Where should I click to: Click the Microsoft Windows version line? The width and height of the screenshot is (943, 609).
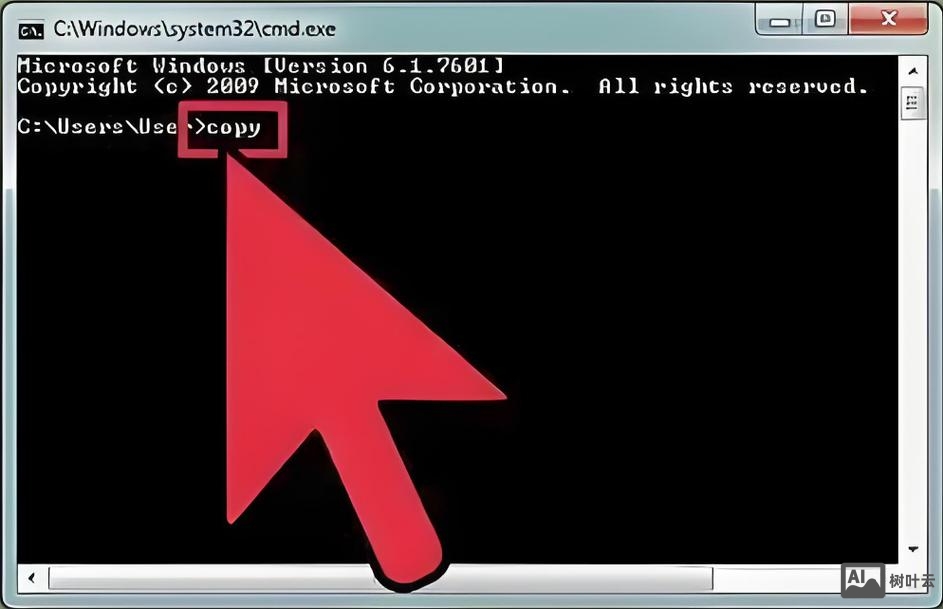(x=260, y=65)
